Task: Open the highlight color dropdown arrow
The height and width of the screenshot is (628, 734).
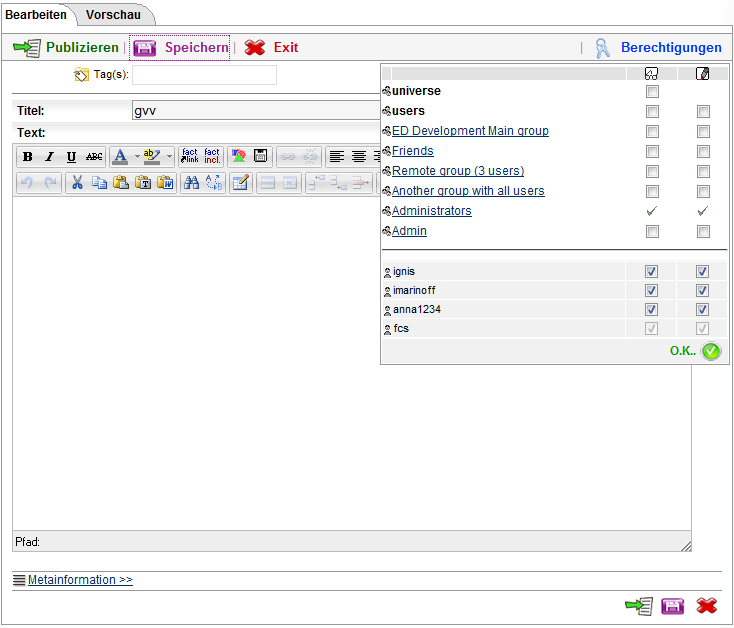Action: (x=169, y=156)
